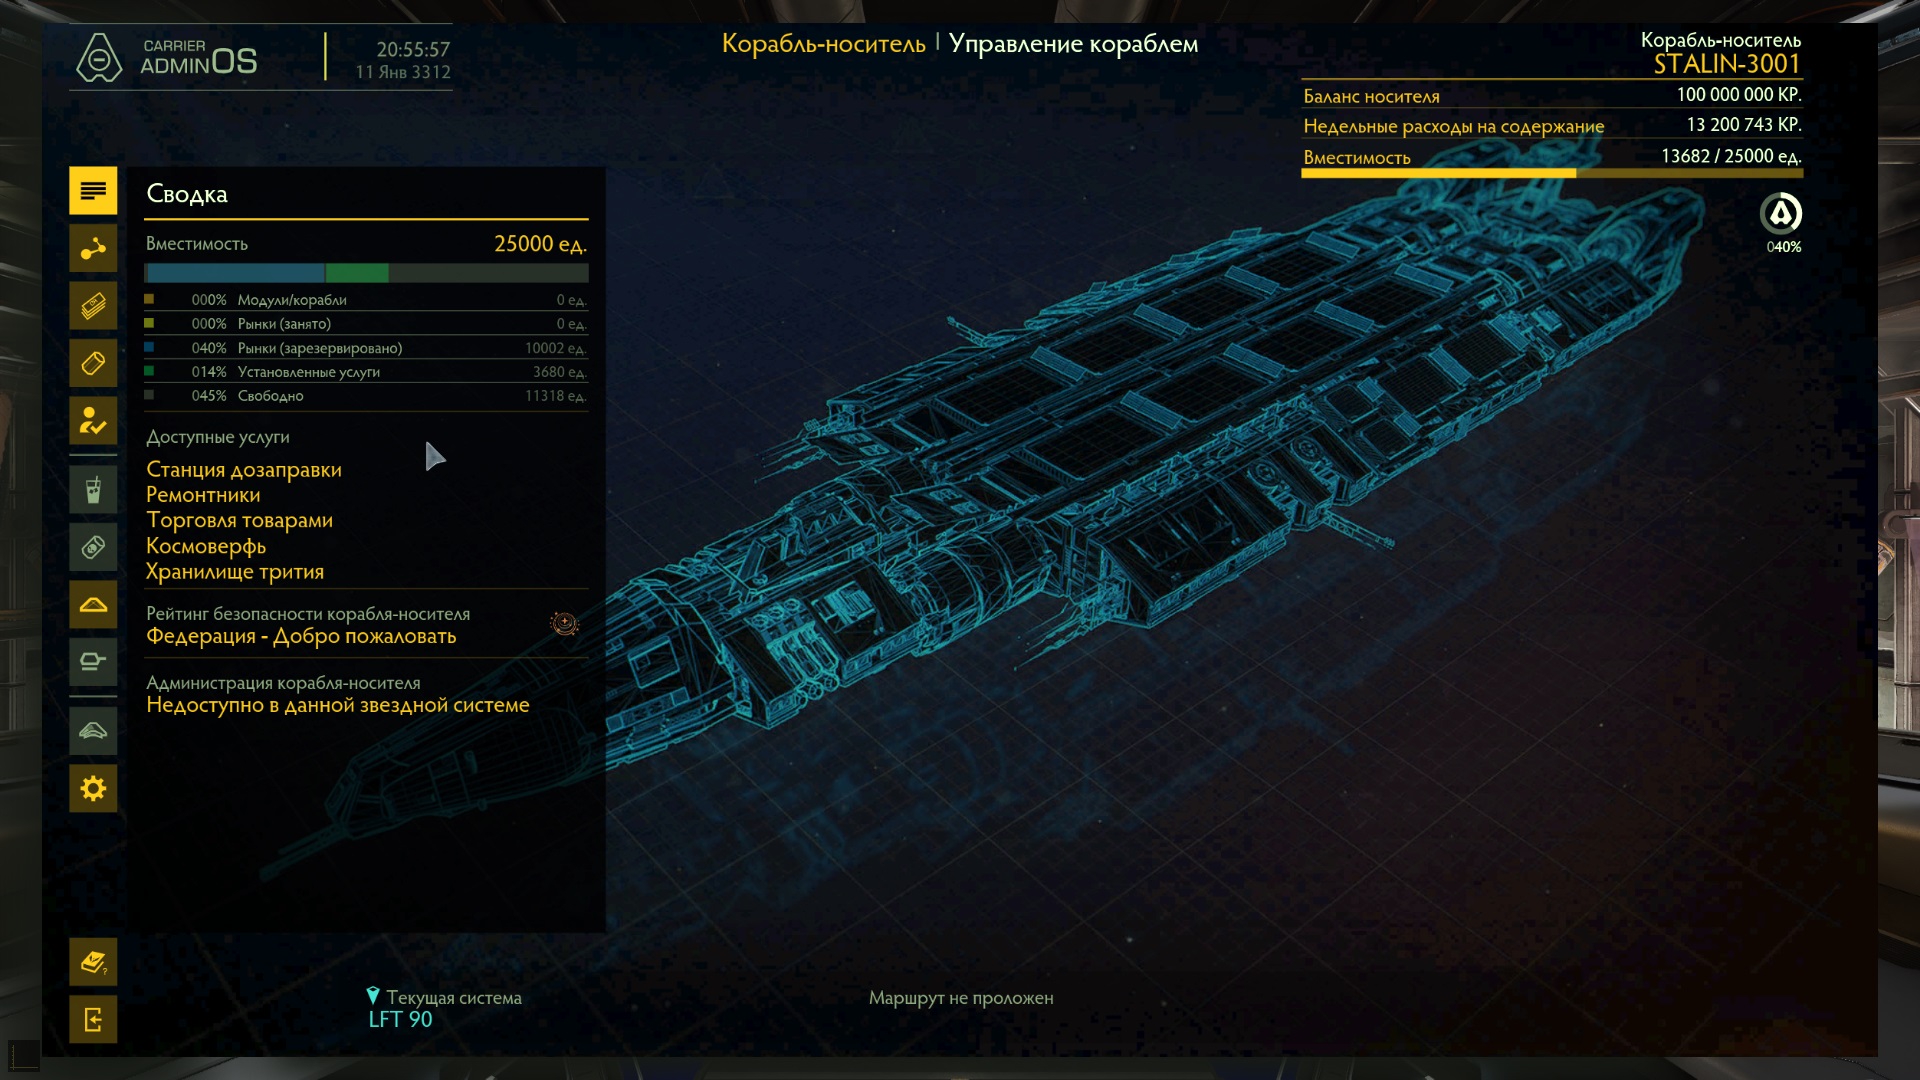Screen dimensions: 1920x1080
Task: Click the Federation security rating emblem
Action: pyautogui.click(x=564, y=624)
